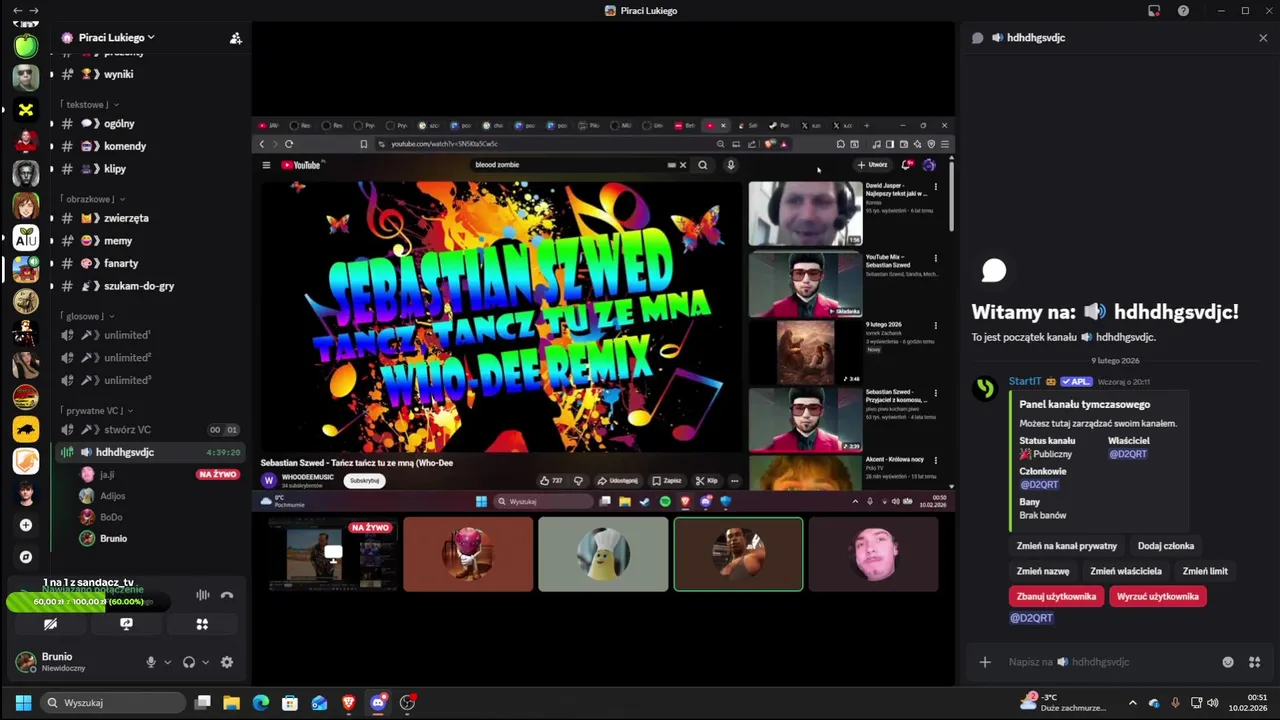Image resolution: width=1280 pixels, height=720 pixels.
Task: Click the ja.ji NA ŻYWO stream thumbnail
Action: (333, 554)
